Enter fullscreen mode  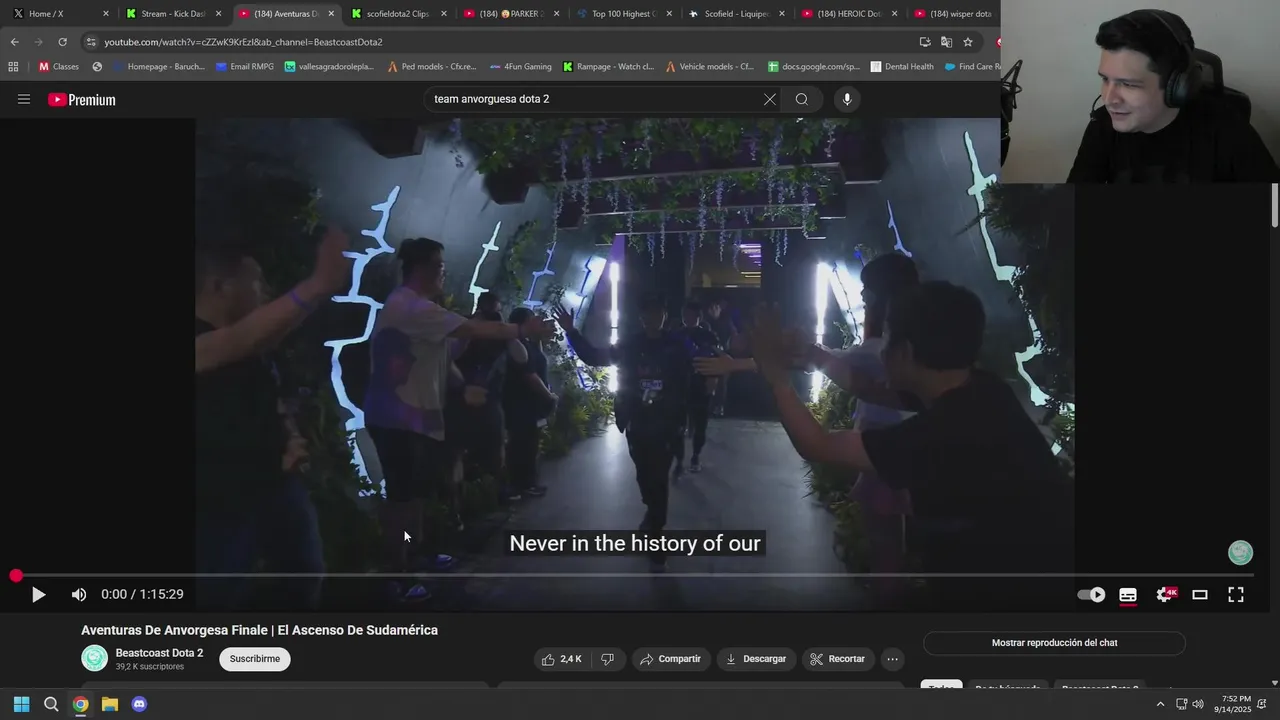point(1236,595)
